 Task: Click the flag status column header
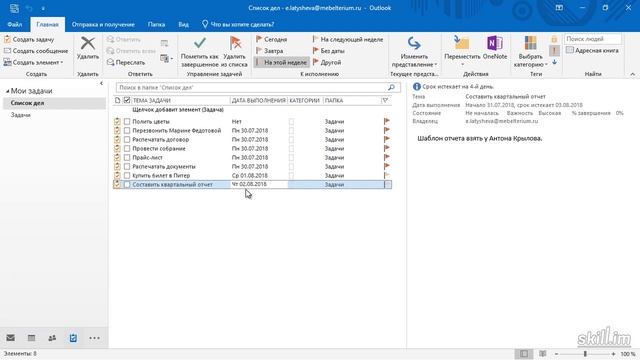[385, 100]
